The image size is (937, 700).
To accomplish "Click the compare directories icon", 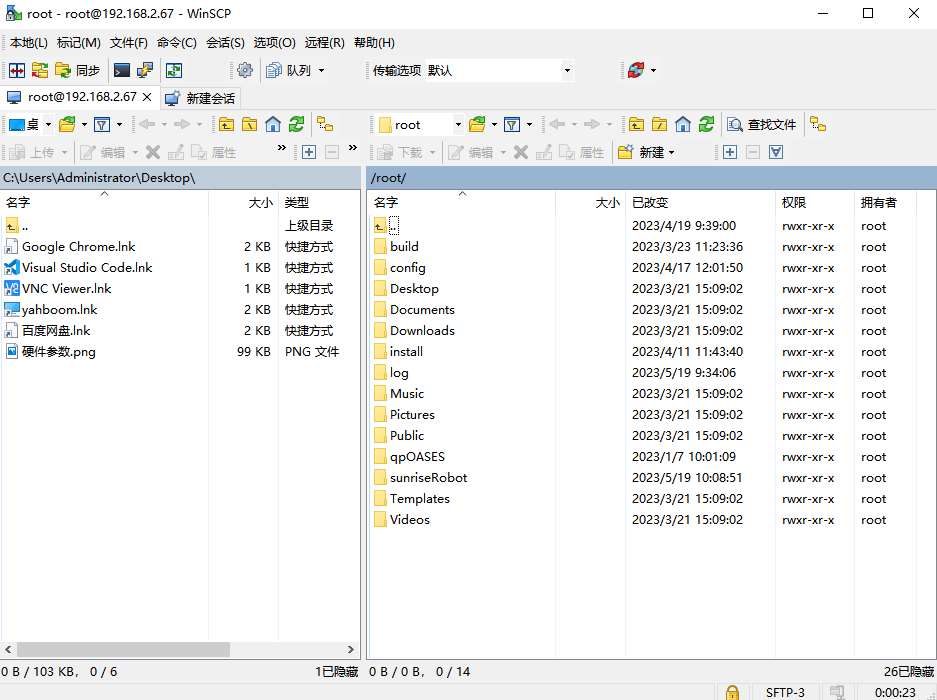I will click(x=16, y=70).
